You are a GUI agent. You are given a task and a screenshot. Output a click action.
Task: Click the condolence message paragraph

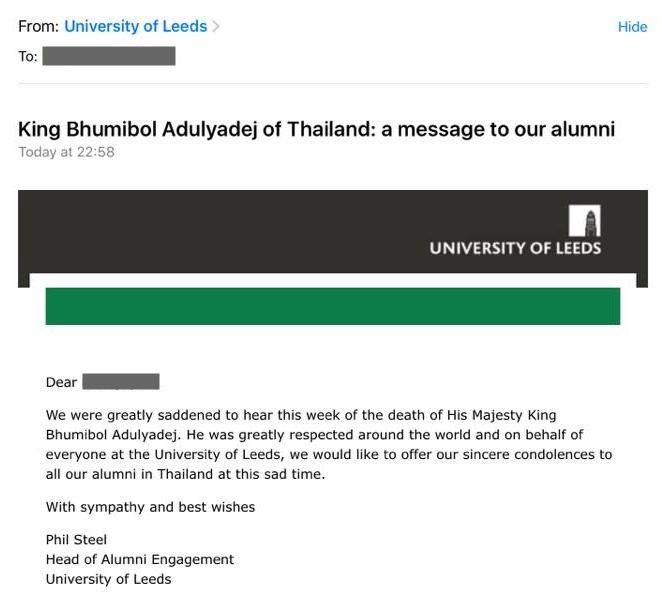pos(328,444)
